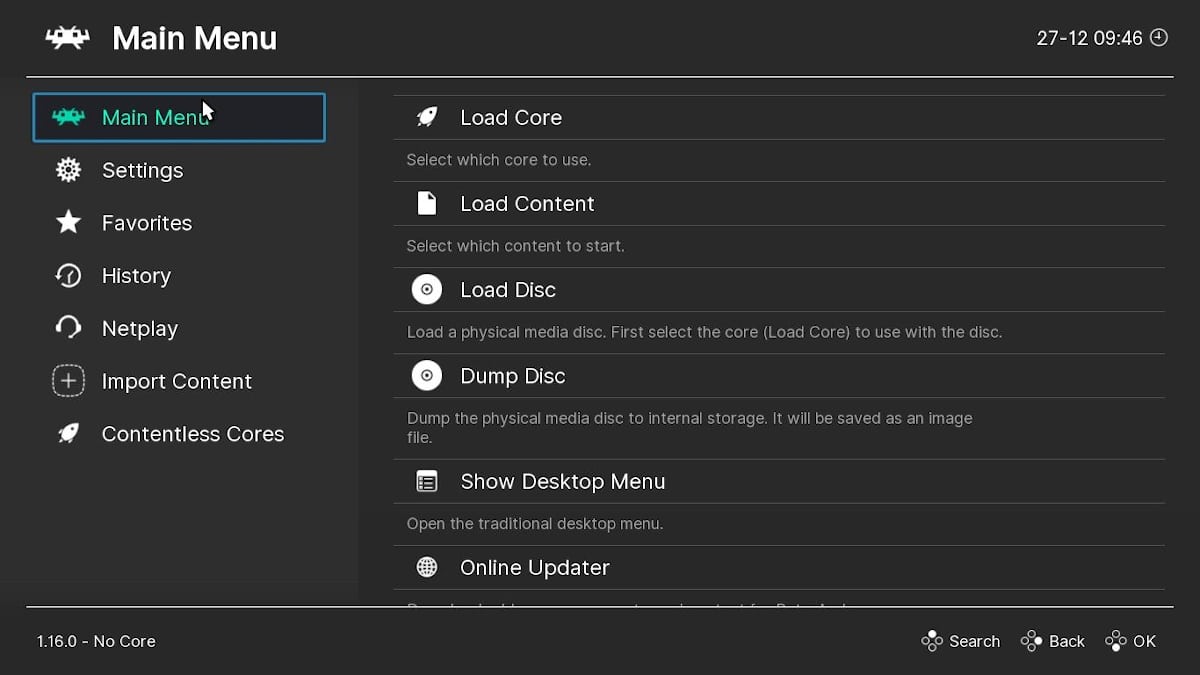Screen dimensions: 1200x675
Task: Open Netplay via the headset icon
Action: click(x=68, y=328)
